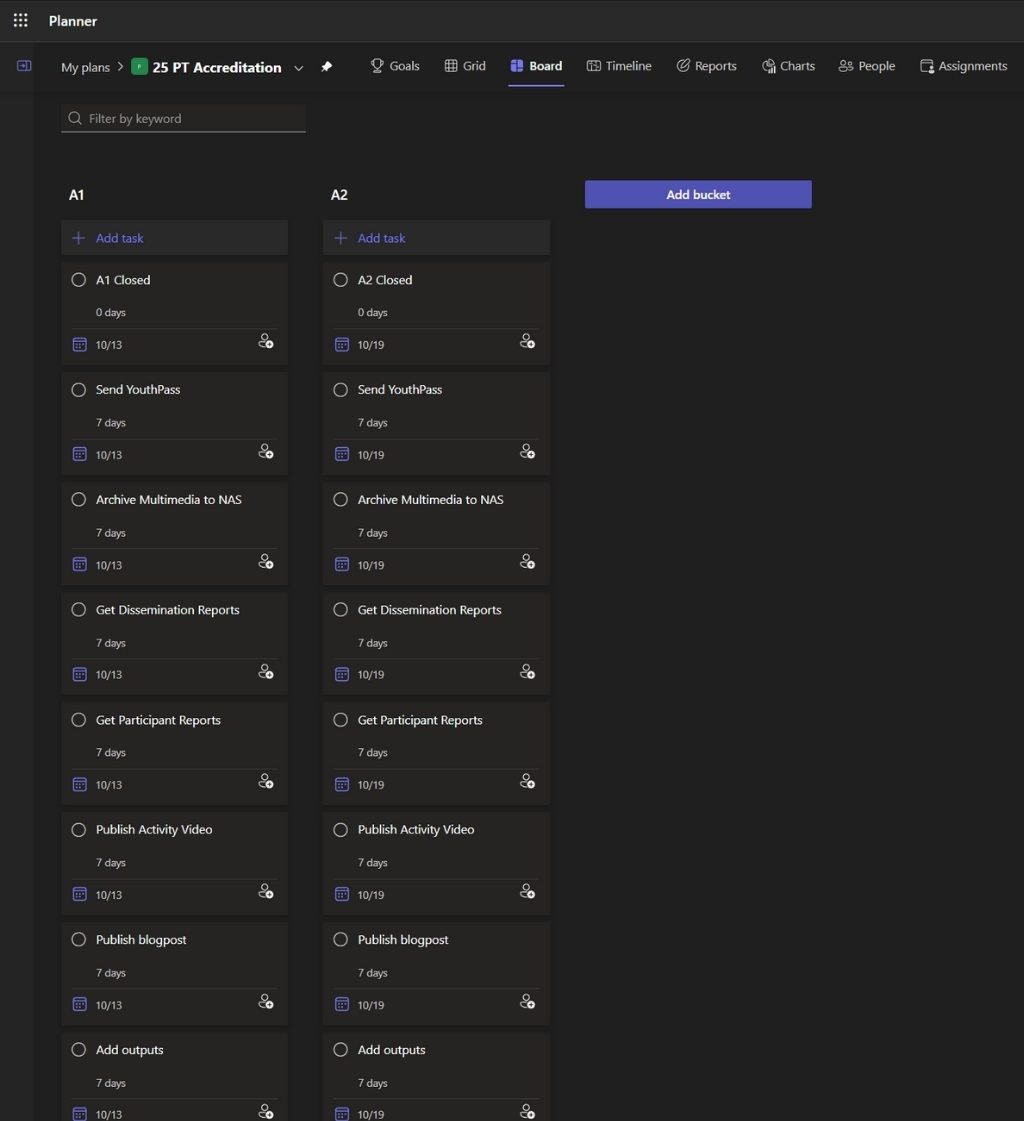This screenshot has width=1024, height=1121.
Task: Assign a member to A1 Publish blogpost
Action: click(x=266, y=1002)
